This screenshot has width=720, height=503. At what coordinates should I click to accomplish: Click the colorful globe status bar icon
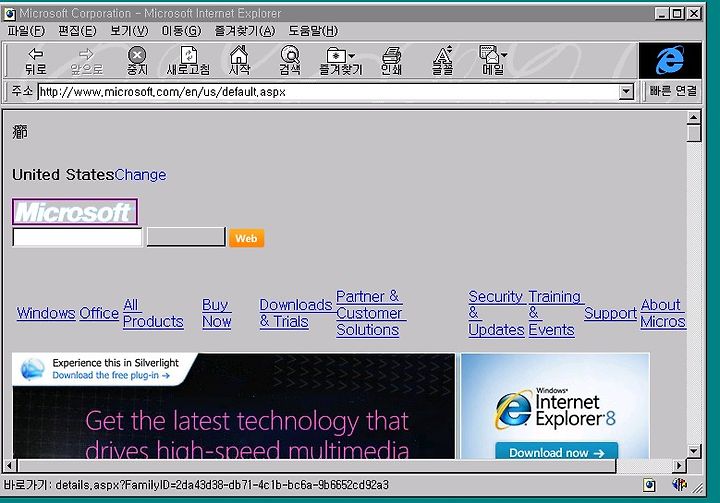coord(680,485)
